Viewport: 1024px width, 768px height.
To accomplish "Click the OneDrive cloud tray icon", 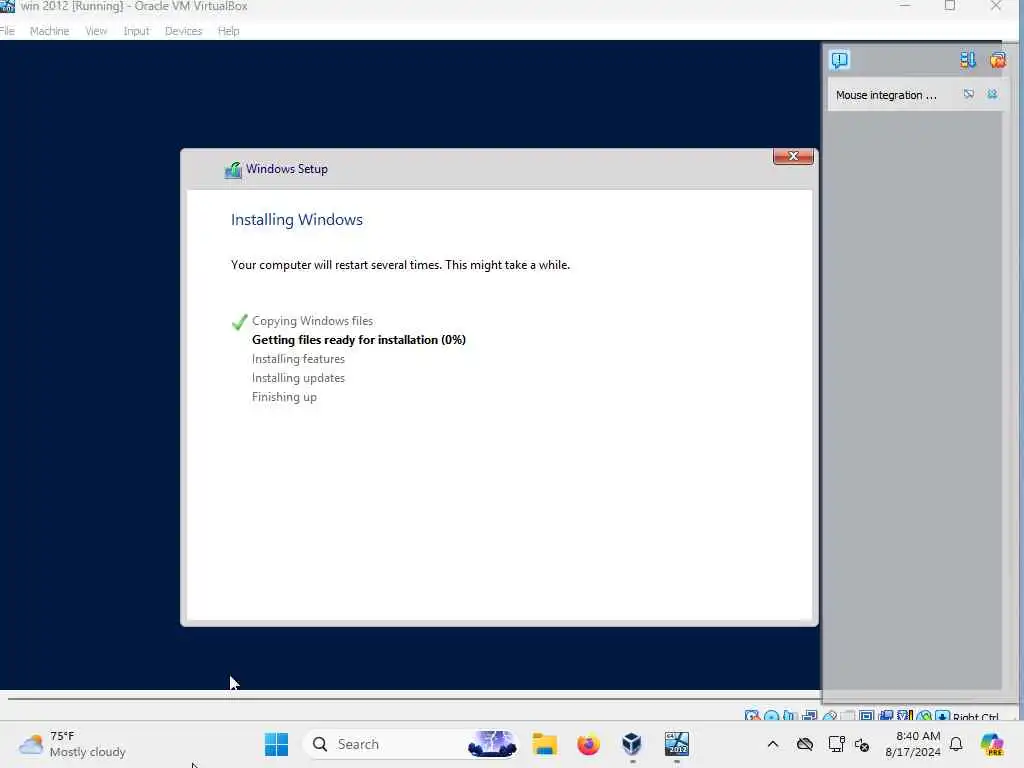I will (805, 744).
